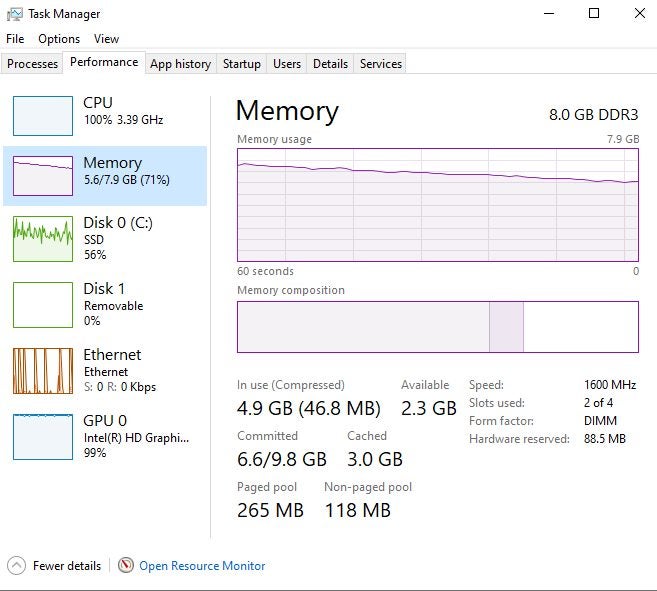Close the Task Manager window

click(x=639, y=13)
